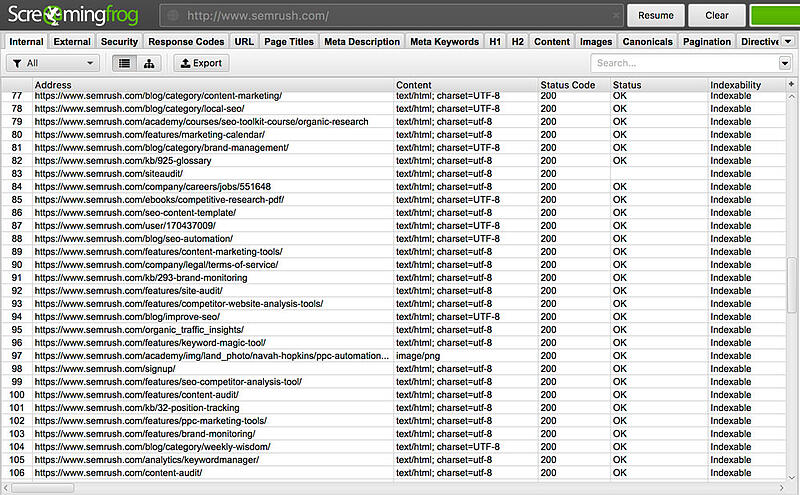Screen dimensions: 800x495
Task: Switch to site tree view icon
Action: pos(149,63)
